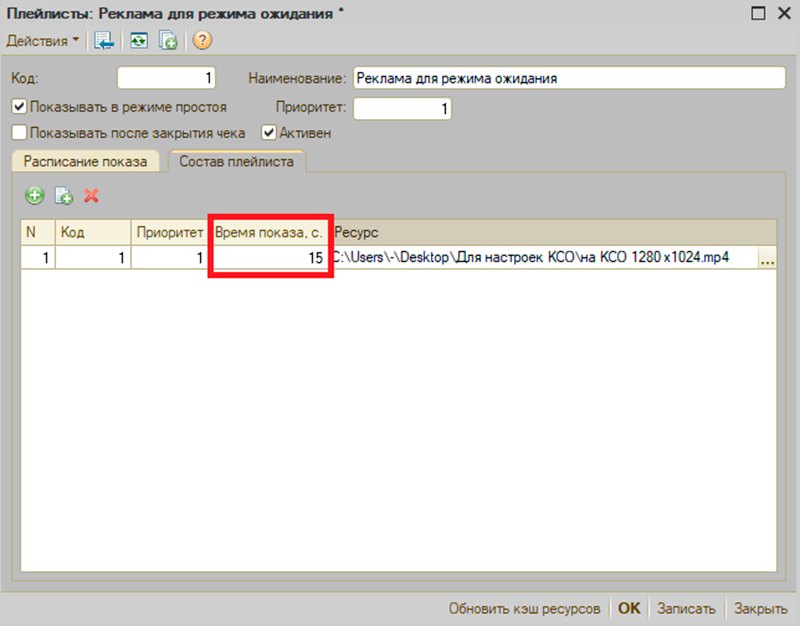The image size is (800, 626).
Task: Click the copy-new-item toolbar icon
Action: [x=168, y=41]
